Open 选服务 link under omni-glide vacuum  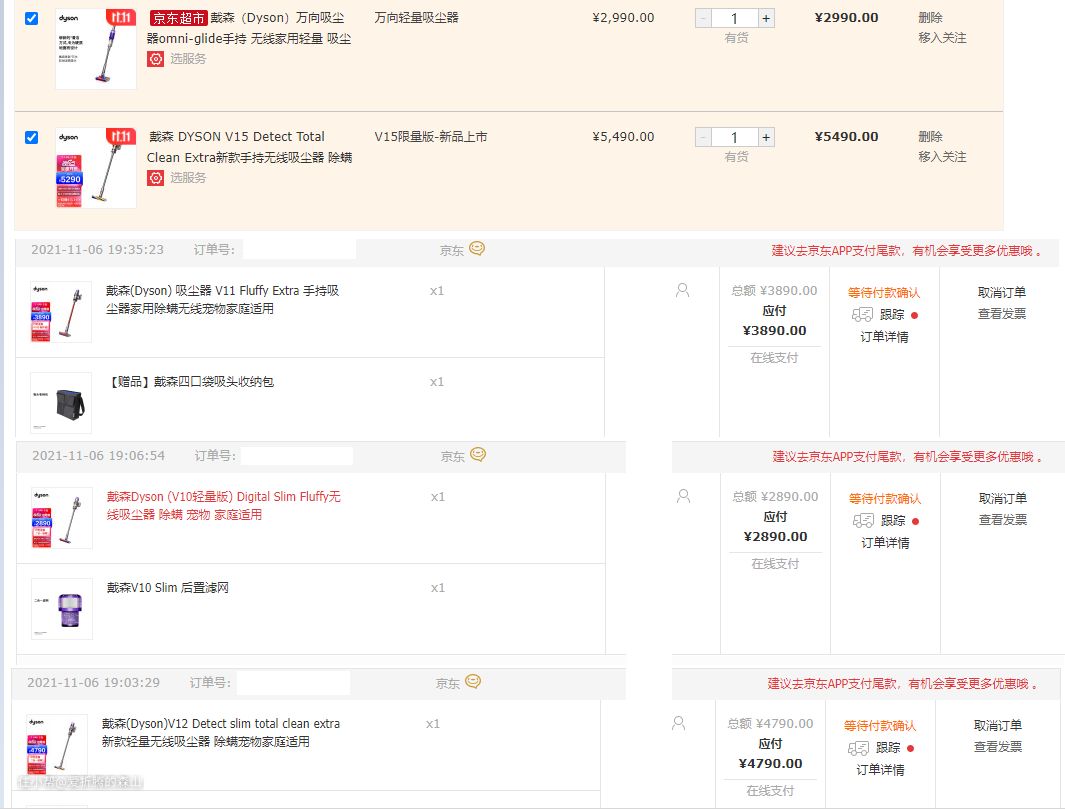pos(188,59)
